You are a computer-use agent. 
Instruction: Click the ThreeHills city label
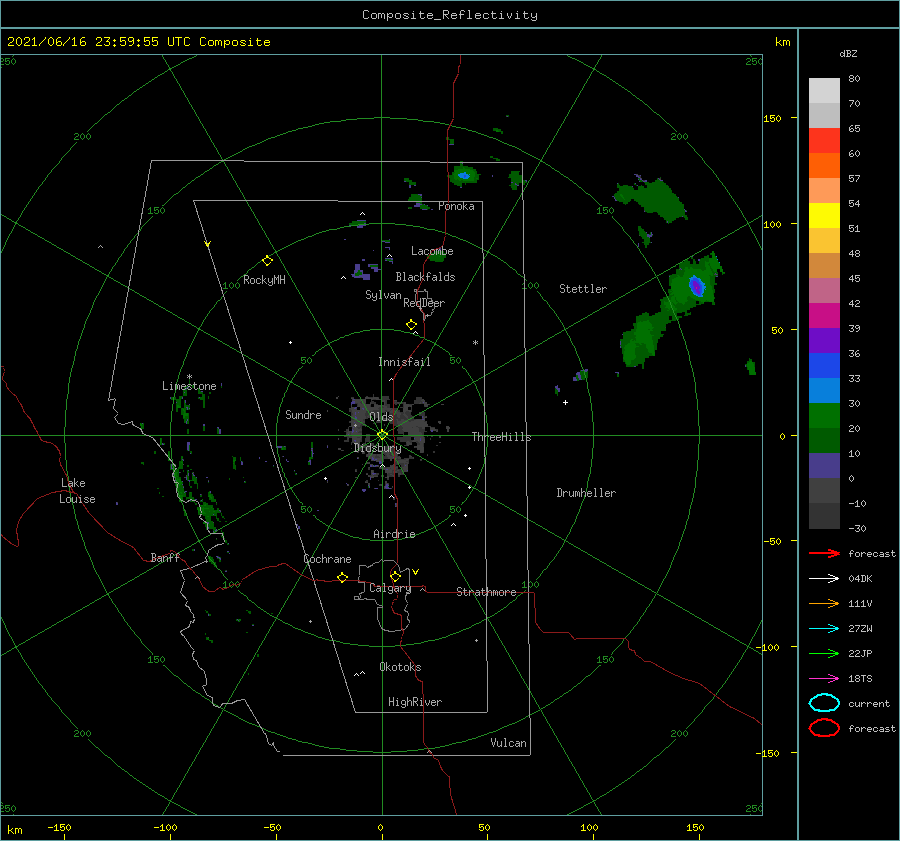point(502,437)
